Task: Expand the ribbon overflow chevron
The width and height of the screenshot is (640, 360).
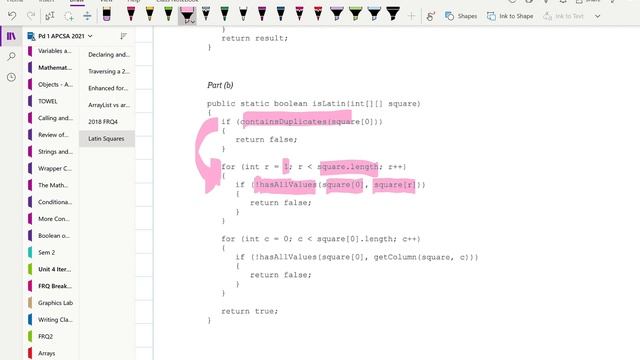Action: pyautogui.click(x=598, y=16)
